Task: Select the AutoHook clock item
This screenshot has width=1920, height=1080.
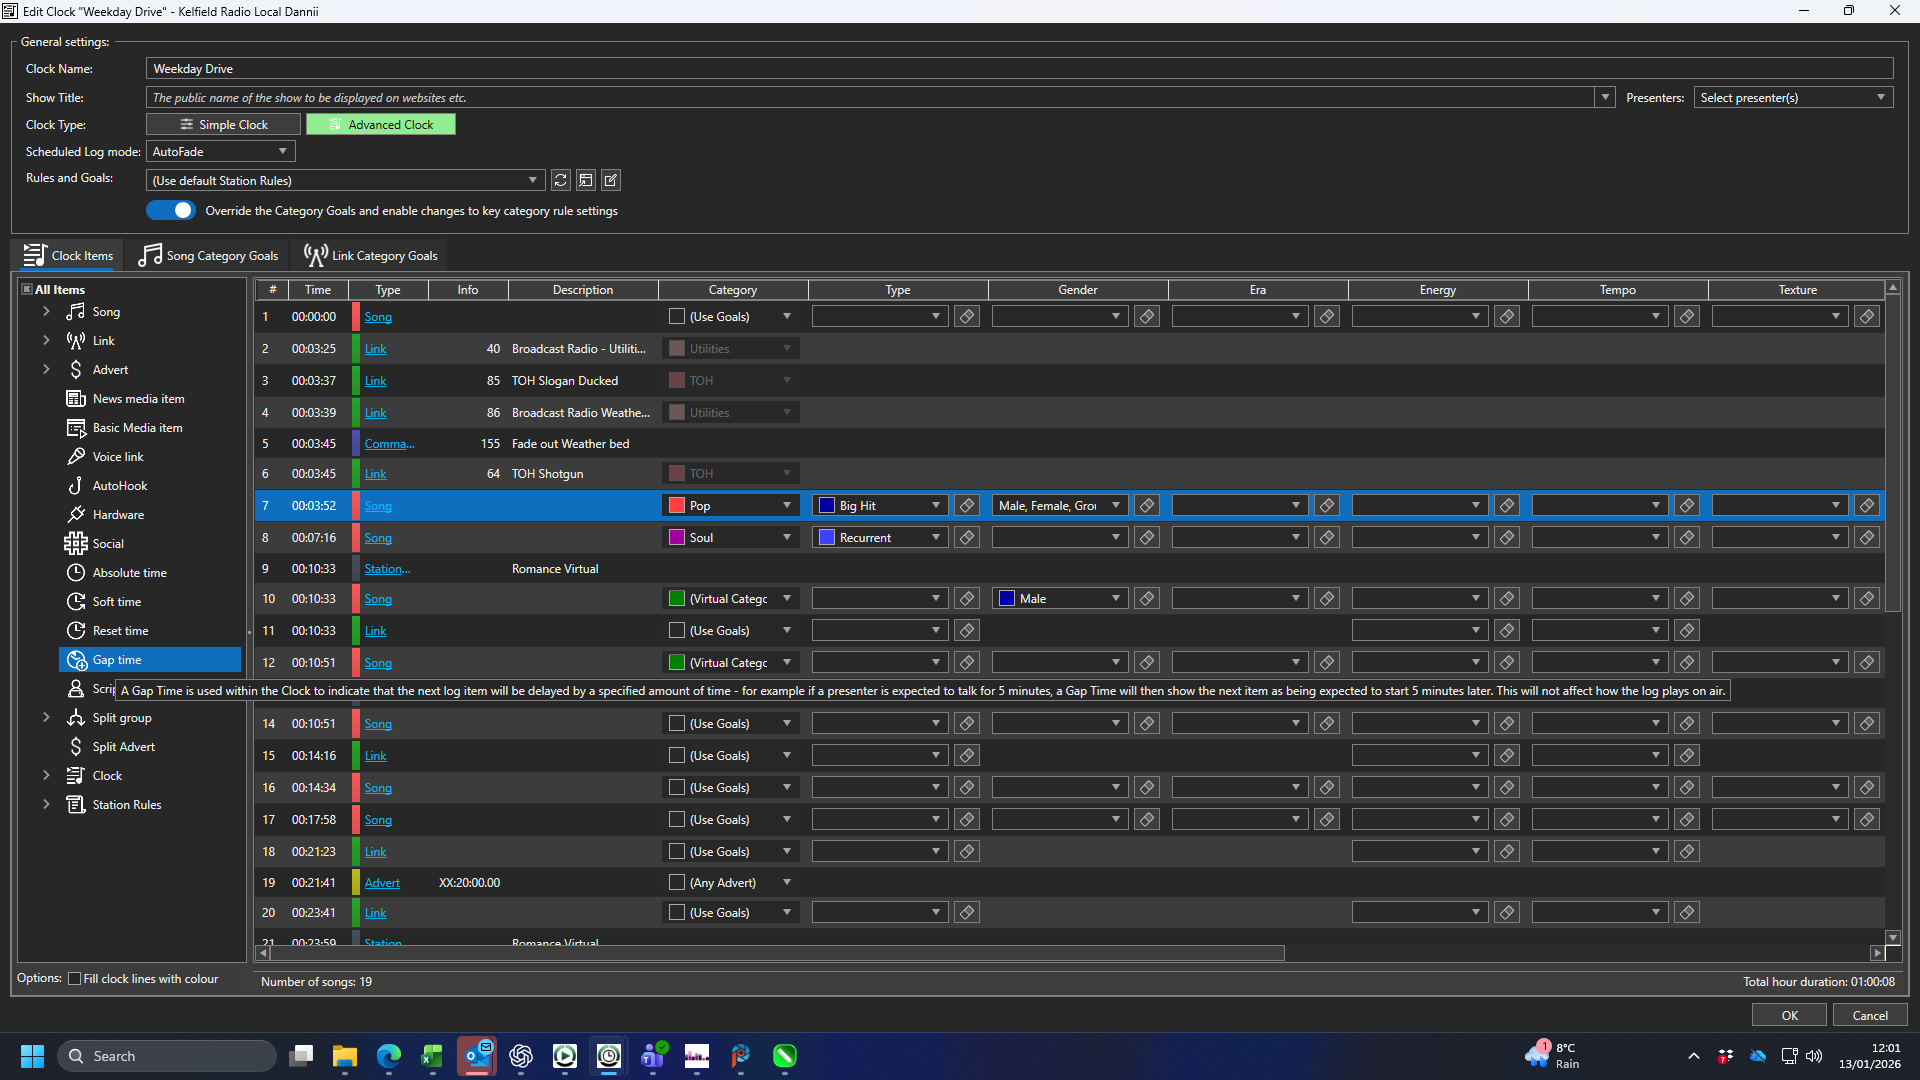Action: (119, 486)
